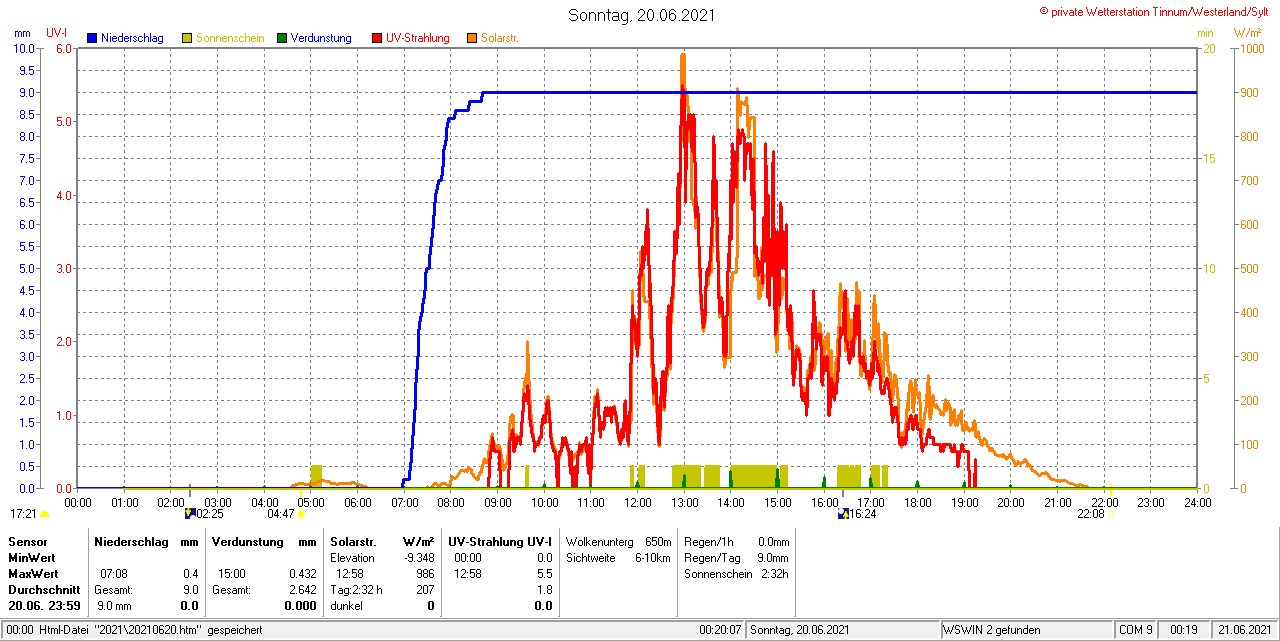Click the moonset icon beside 02:25

click(x=189, y=513)
